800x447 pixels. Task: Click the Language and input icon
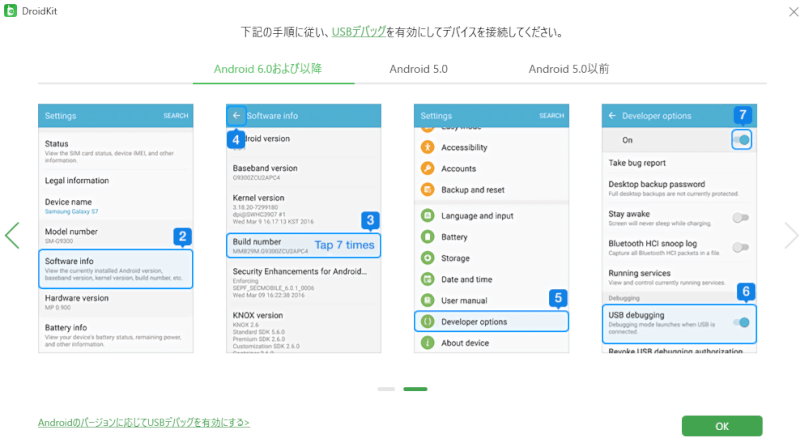click(428, 215)
